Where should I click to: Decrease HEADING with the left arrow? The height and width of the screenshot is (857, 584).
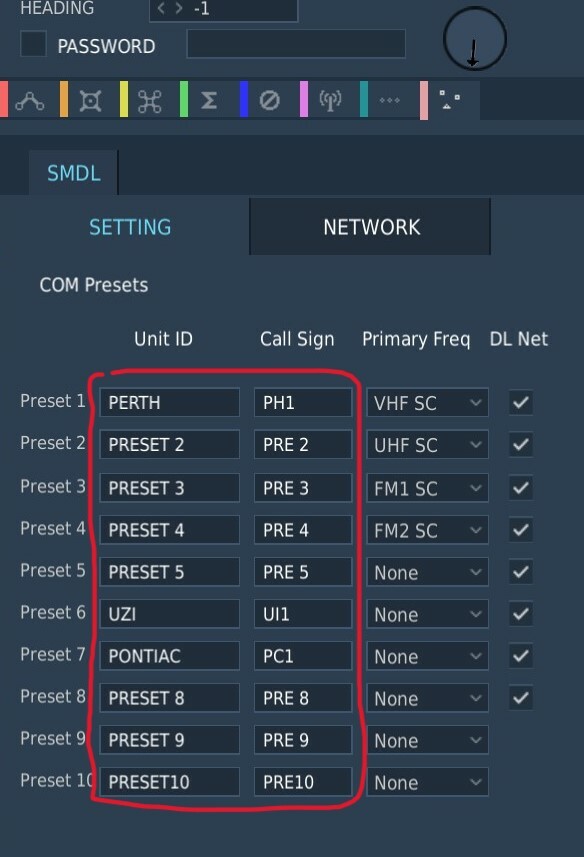click(161, 8)
